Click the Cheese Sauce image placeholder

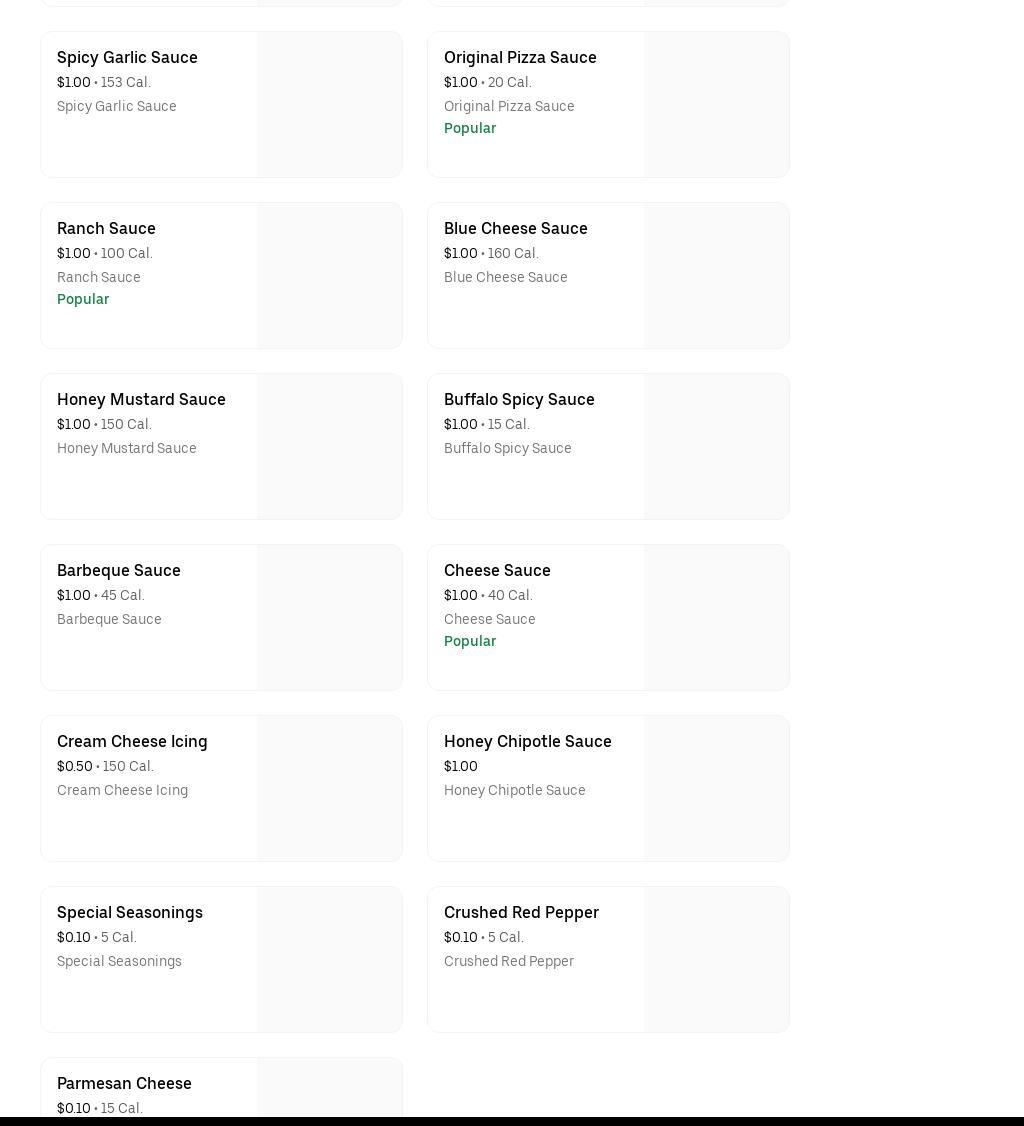pyautogui.click(x=716, y=618)
